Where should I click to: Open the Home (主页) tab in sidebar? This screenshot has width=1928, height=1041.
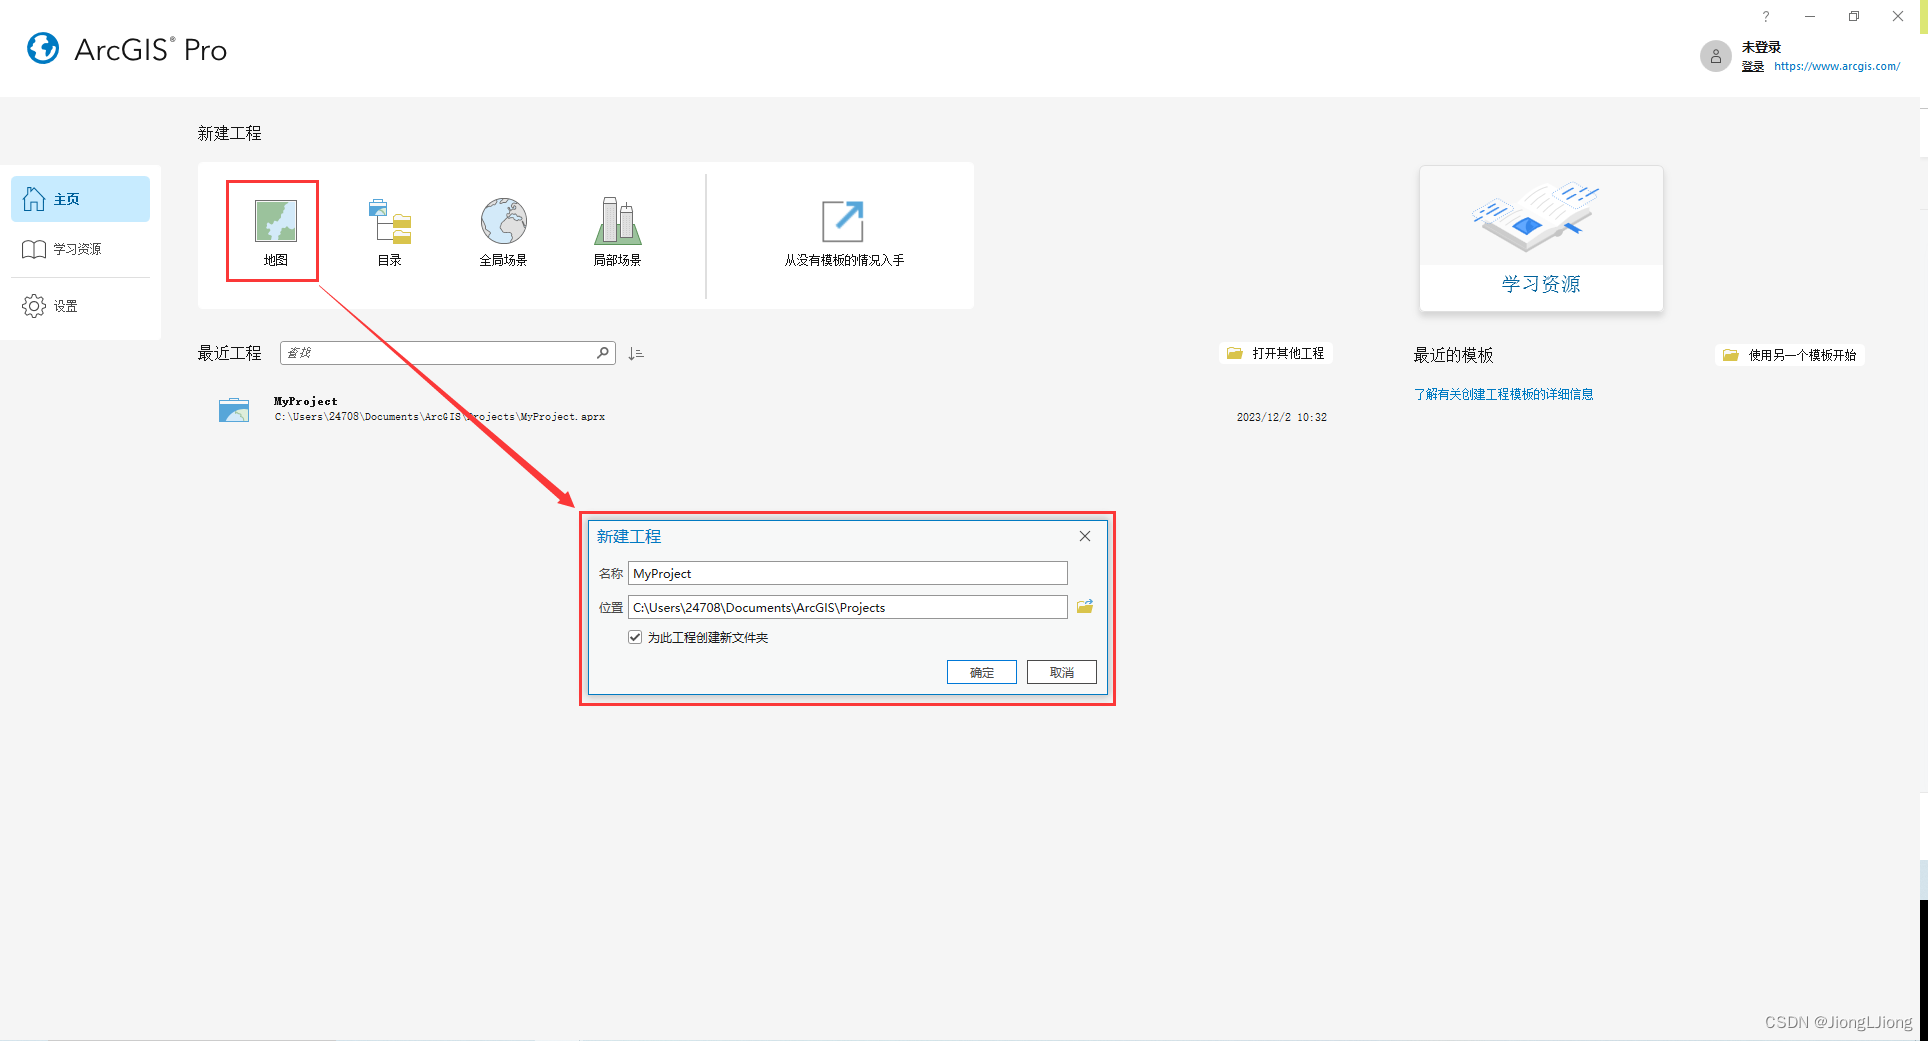pyautogui.click(x=80, y=199)
